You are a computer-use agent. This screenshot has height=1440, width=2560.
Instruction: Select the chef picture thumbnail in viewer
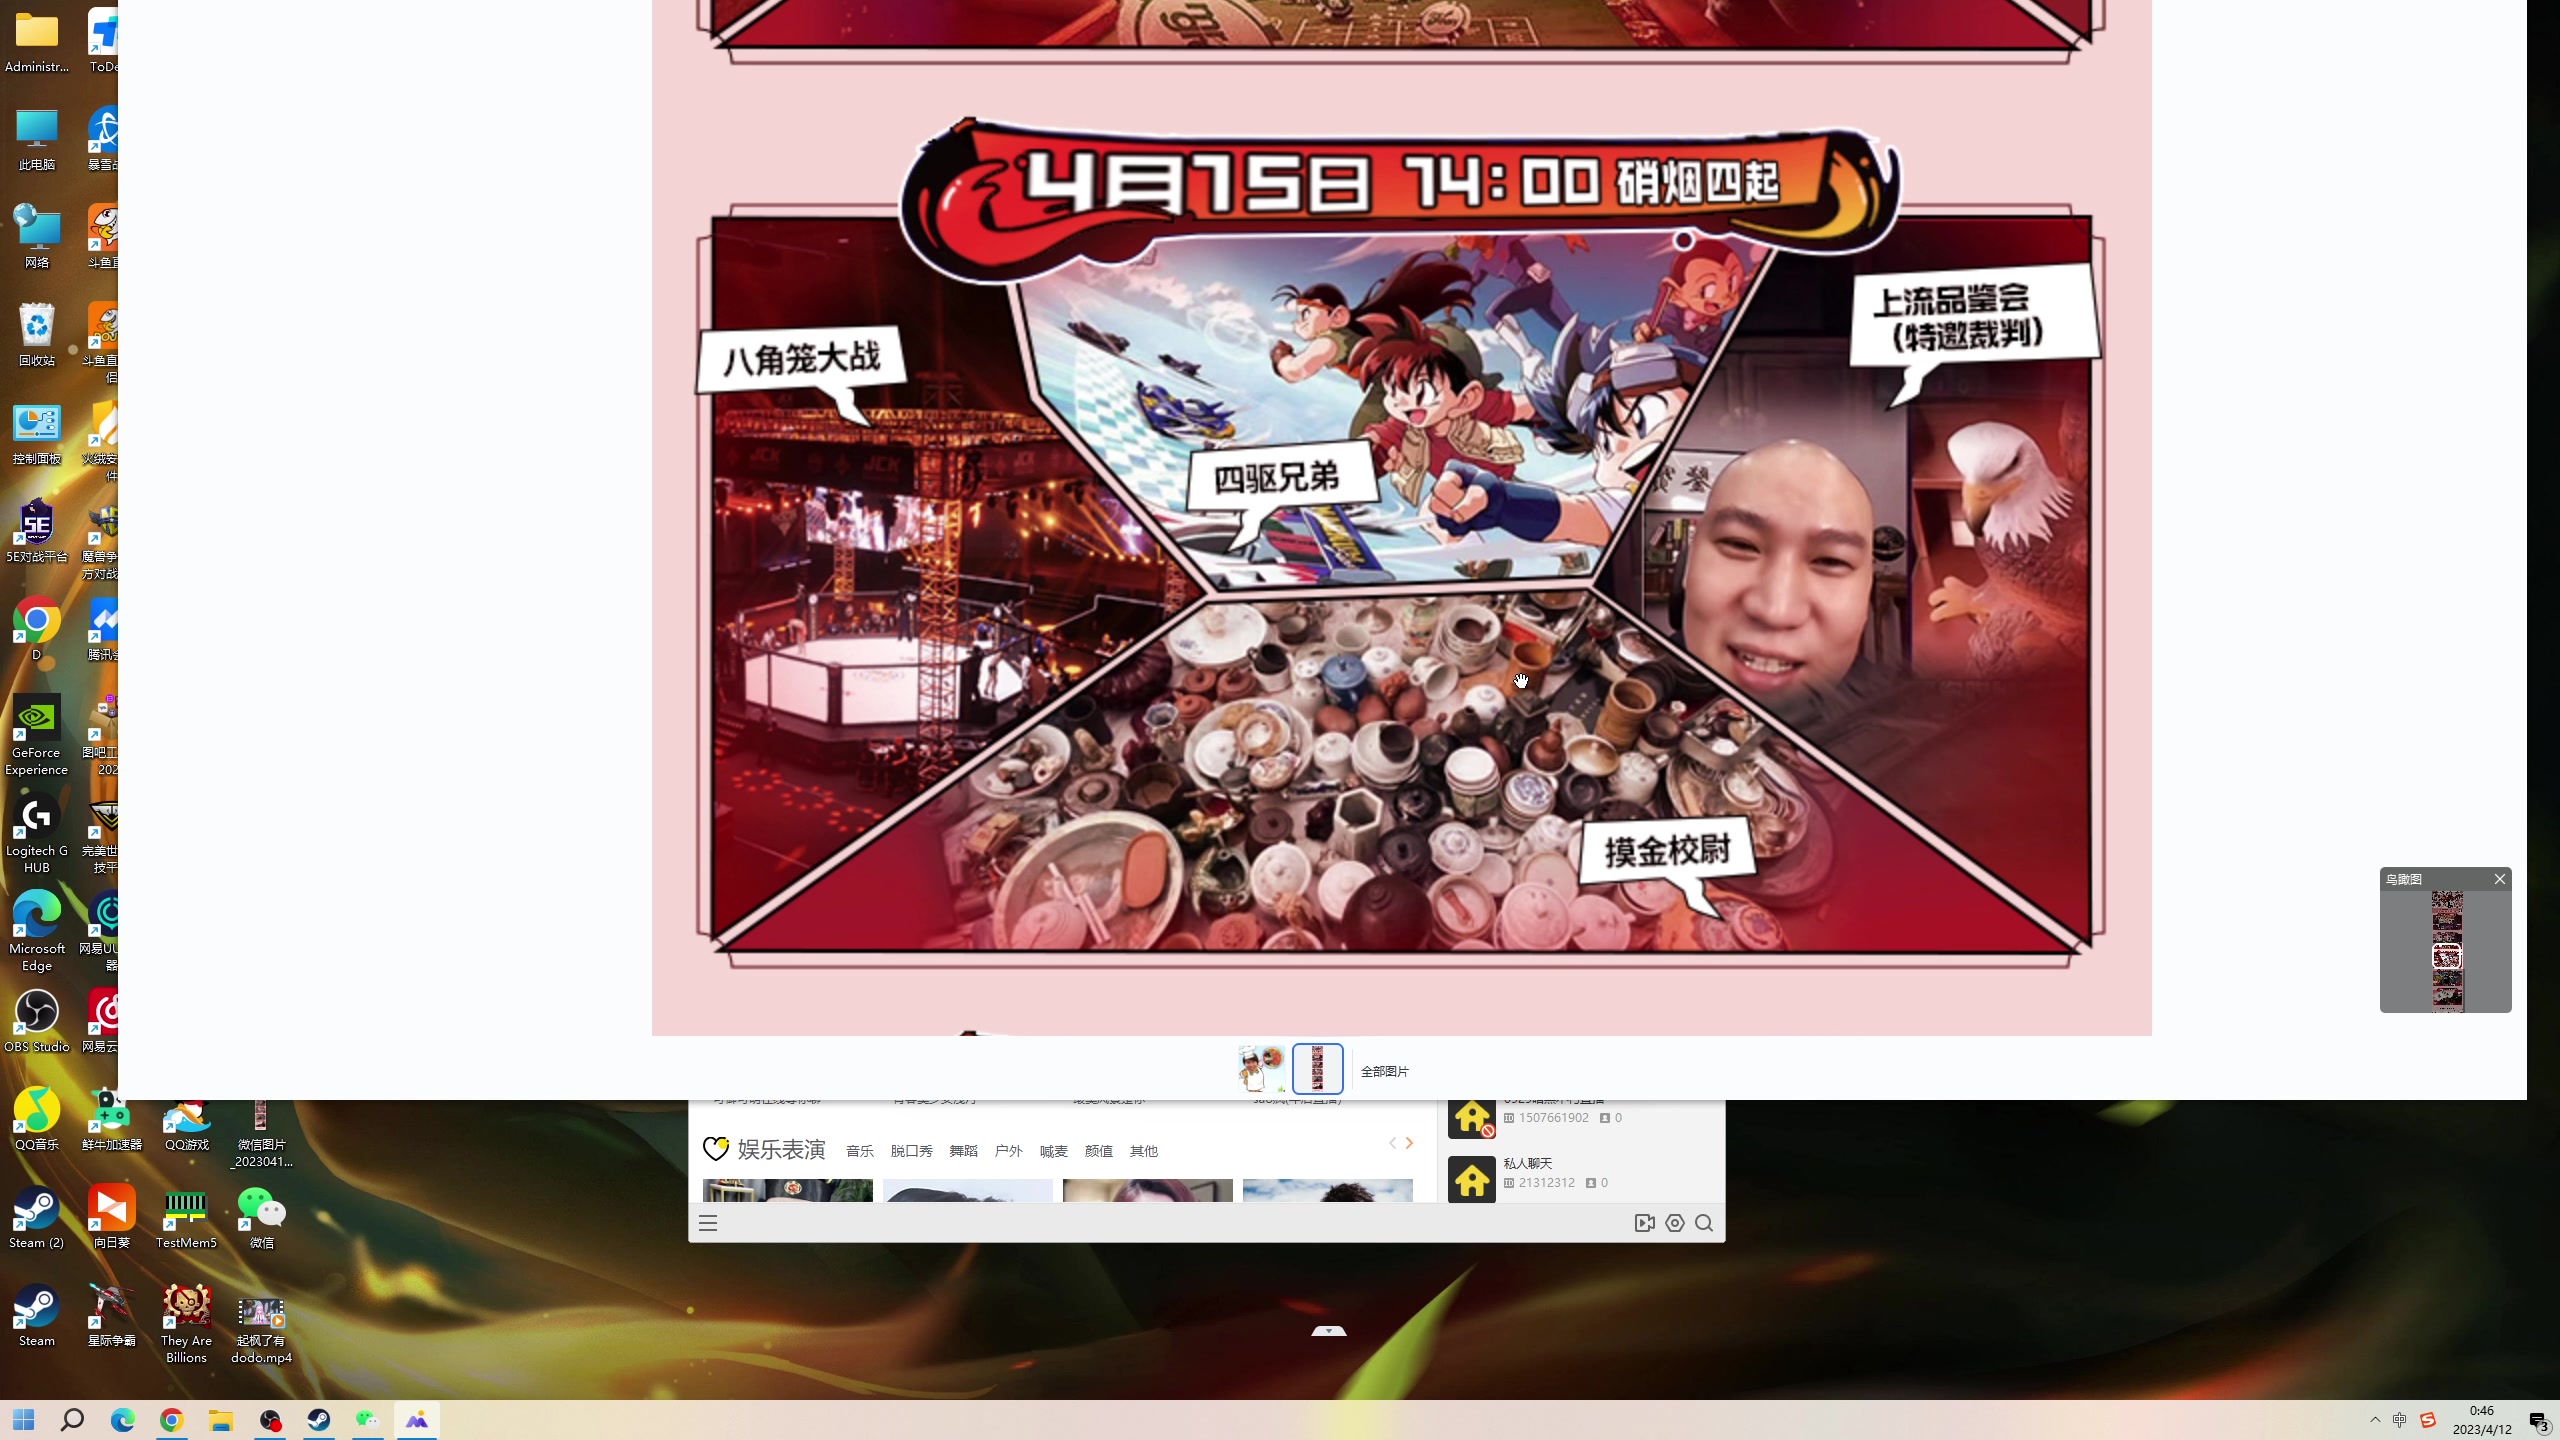point(1261,1069)
